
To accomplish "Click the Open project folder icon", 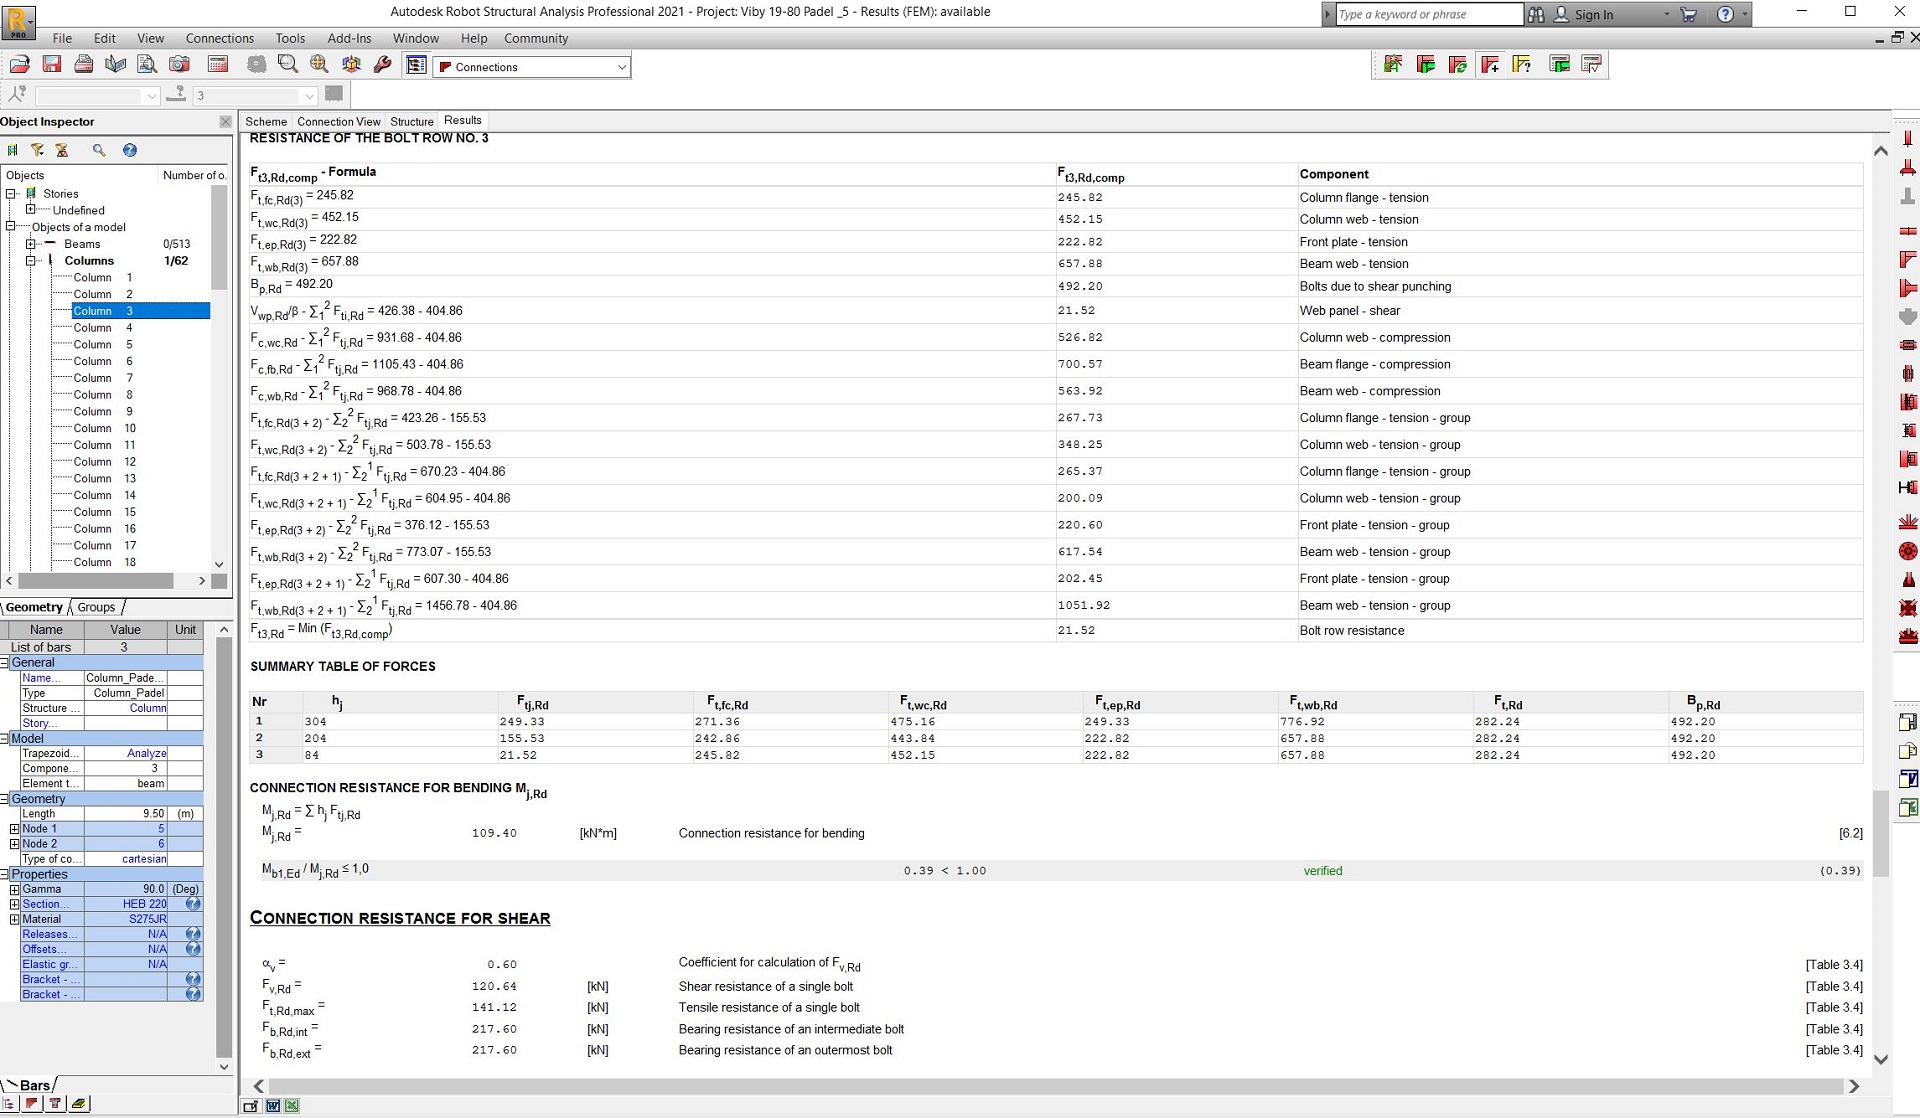I will (19, 65).
